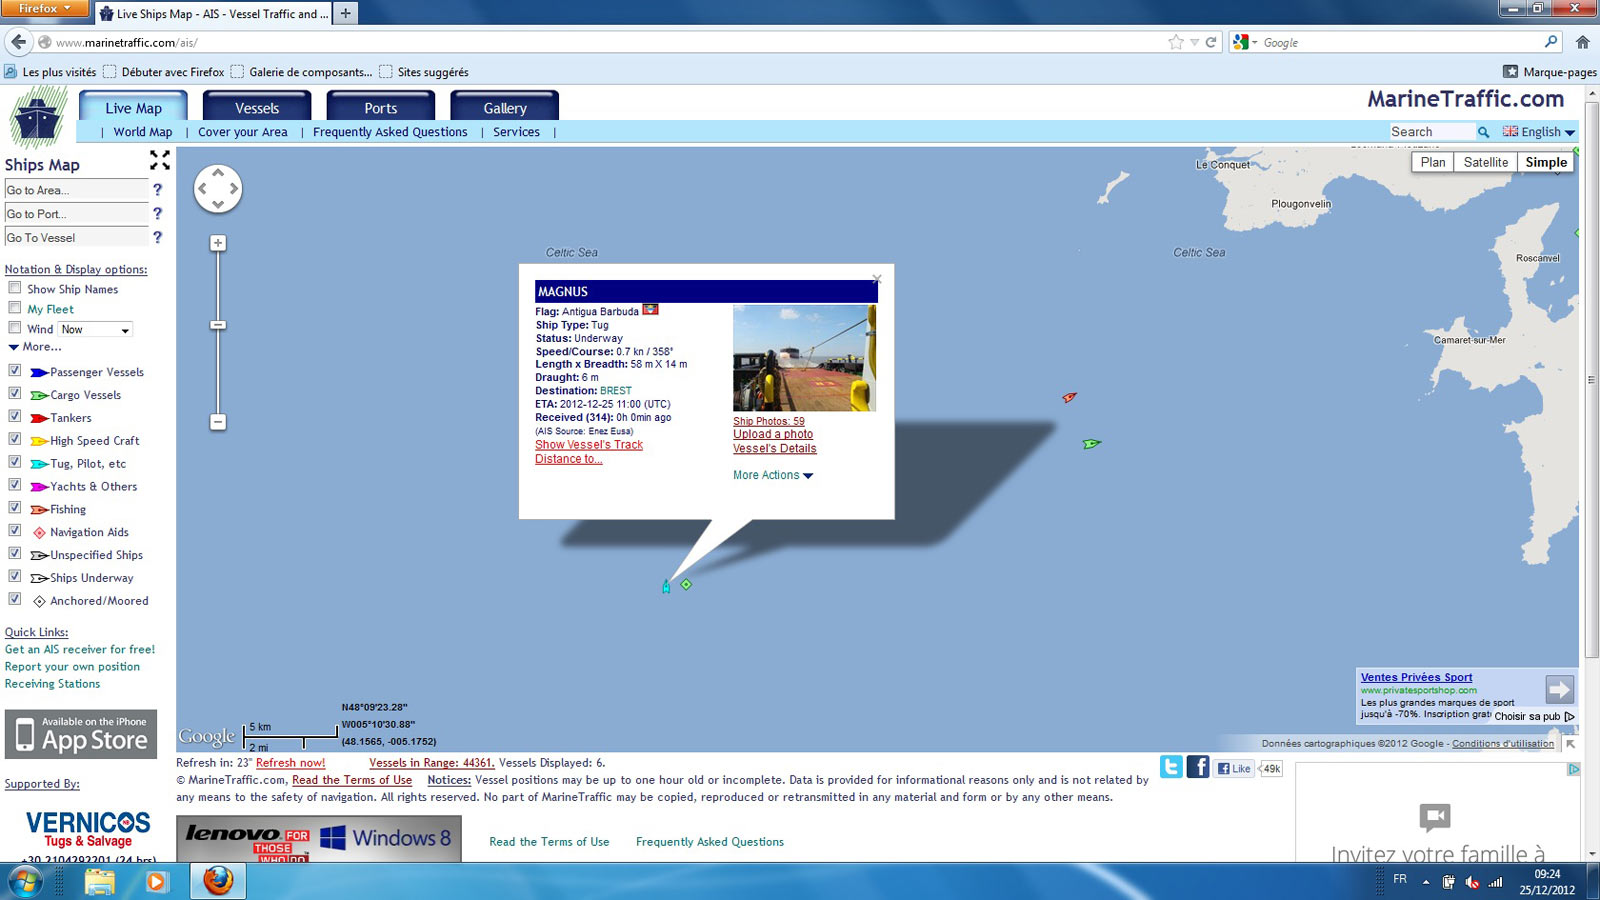Open media player from the taskbar

click(156, 881)
